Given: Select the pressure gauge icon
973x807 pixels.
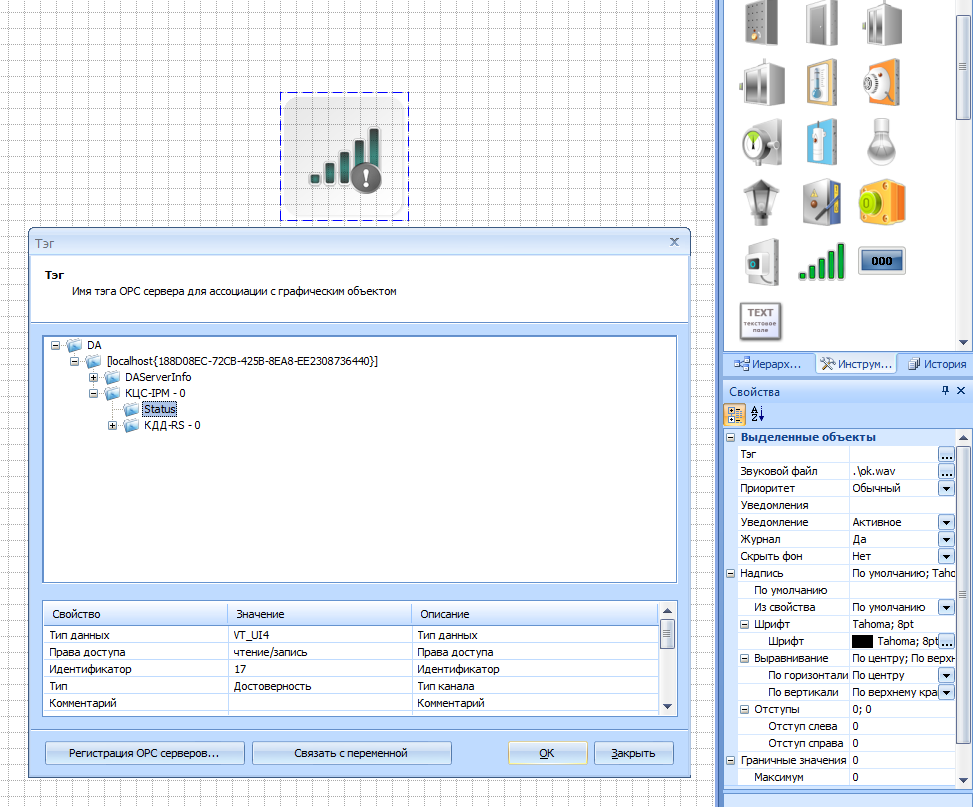Looking at the screenshot, I should [x=760, y=142].
